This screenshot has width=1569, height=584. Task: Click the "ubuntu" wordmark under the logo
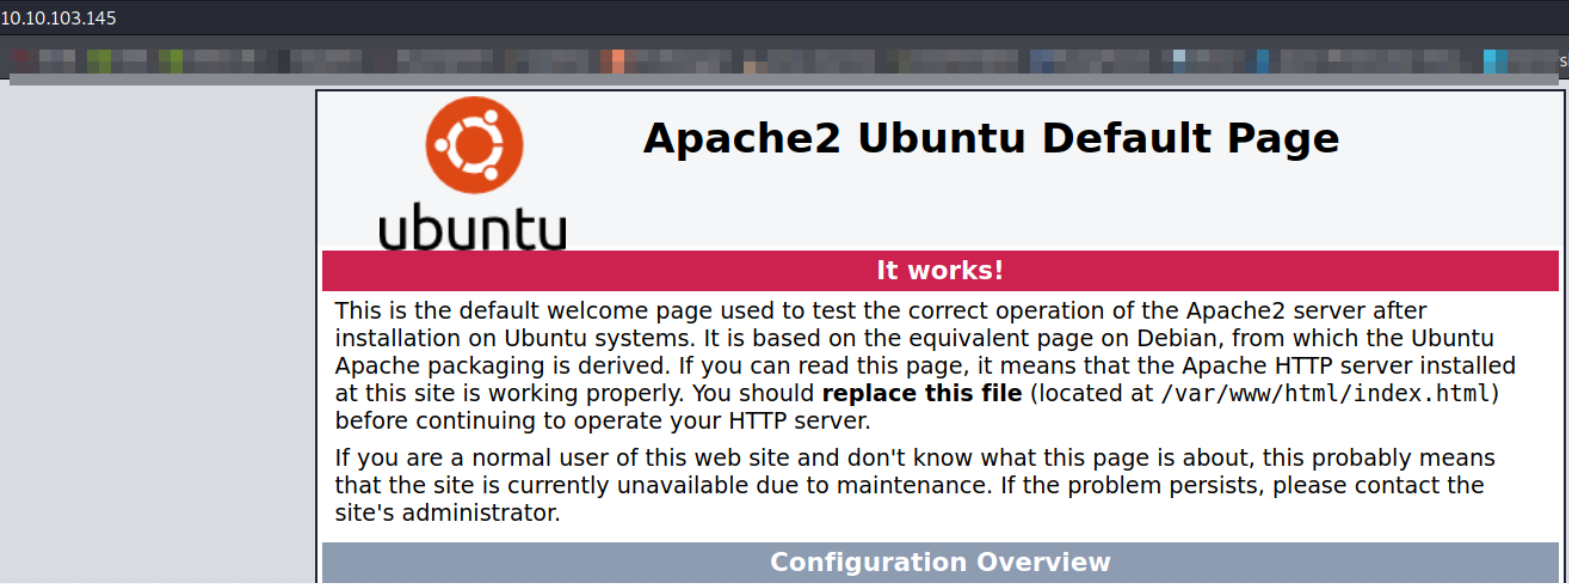point(472,228)
